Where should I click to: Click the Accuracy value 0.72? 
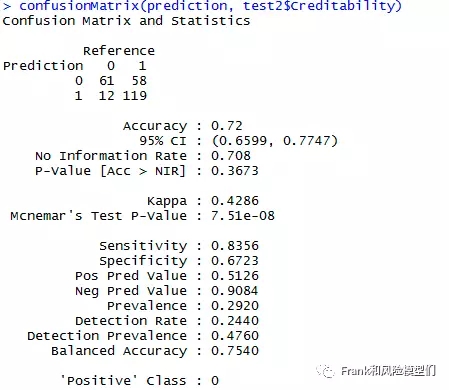(227, 126)
